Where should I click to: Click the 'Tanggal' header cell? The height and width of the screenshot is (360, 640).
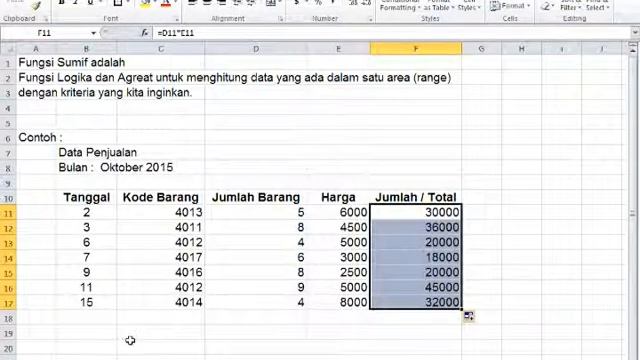click(87, 198)
